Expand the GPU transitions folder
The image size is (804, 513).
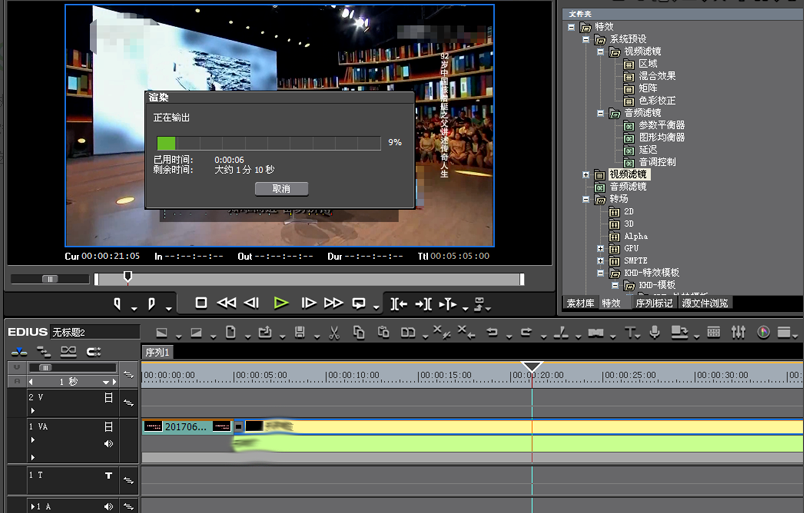tap(600, 248)
